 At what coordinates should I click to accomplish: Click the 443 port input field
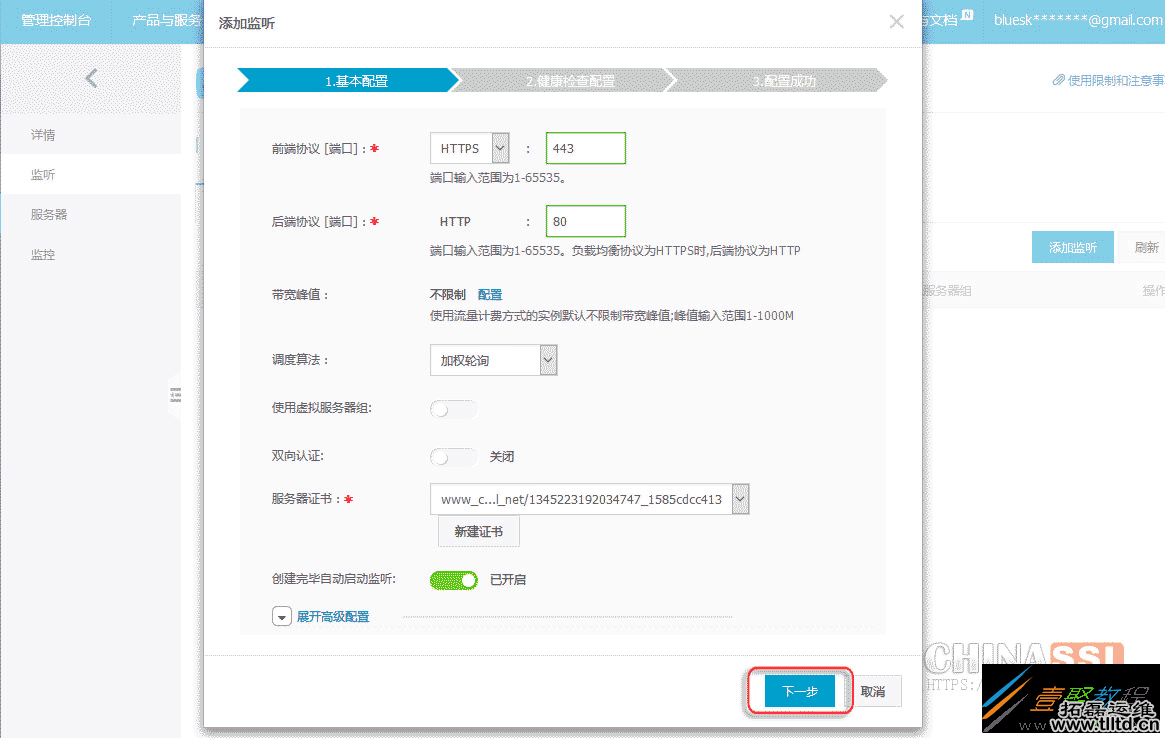point(585,147)
